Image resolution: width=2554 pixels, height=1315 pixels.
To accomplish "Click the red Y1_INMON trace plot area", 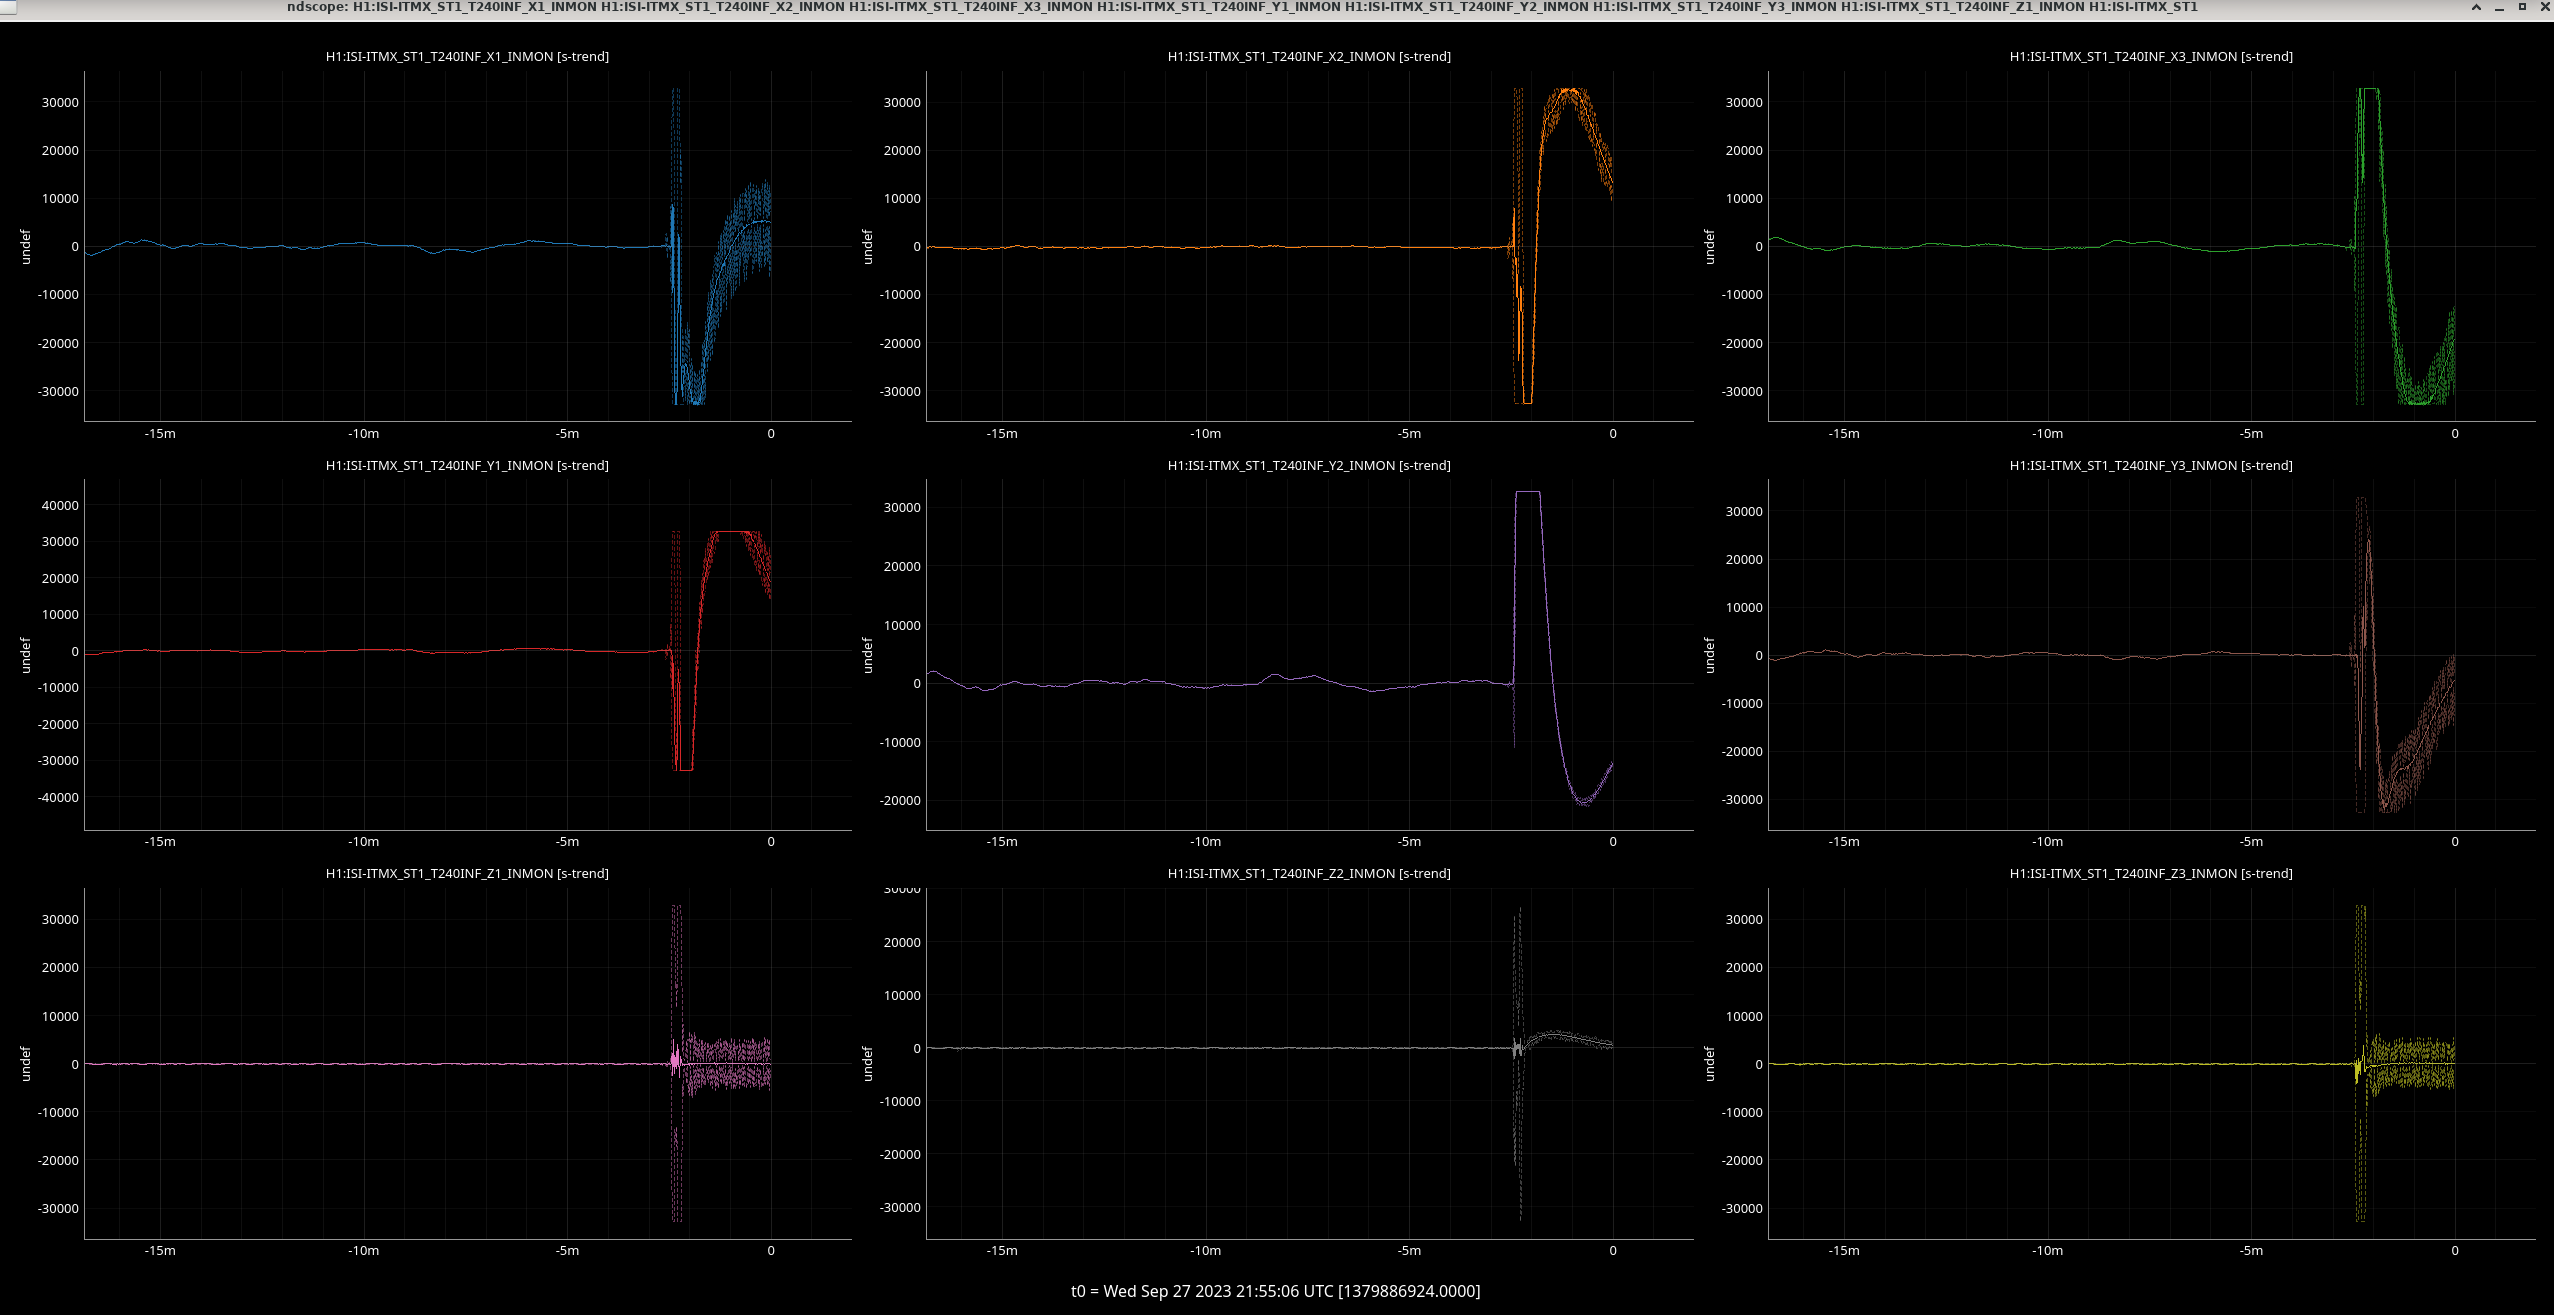I will pyautogui.click(x=468, y=654).
